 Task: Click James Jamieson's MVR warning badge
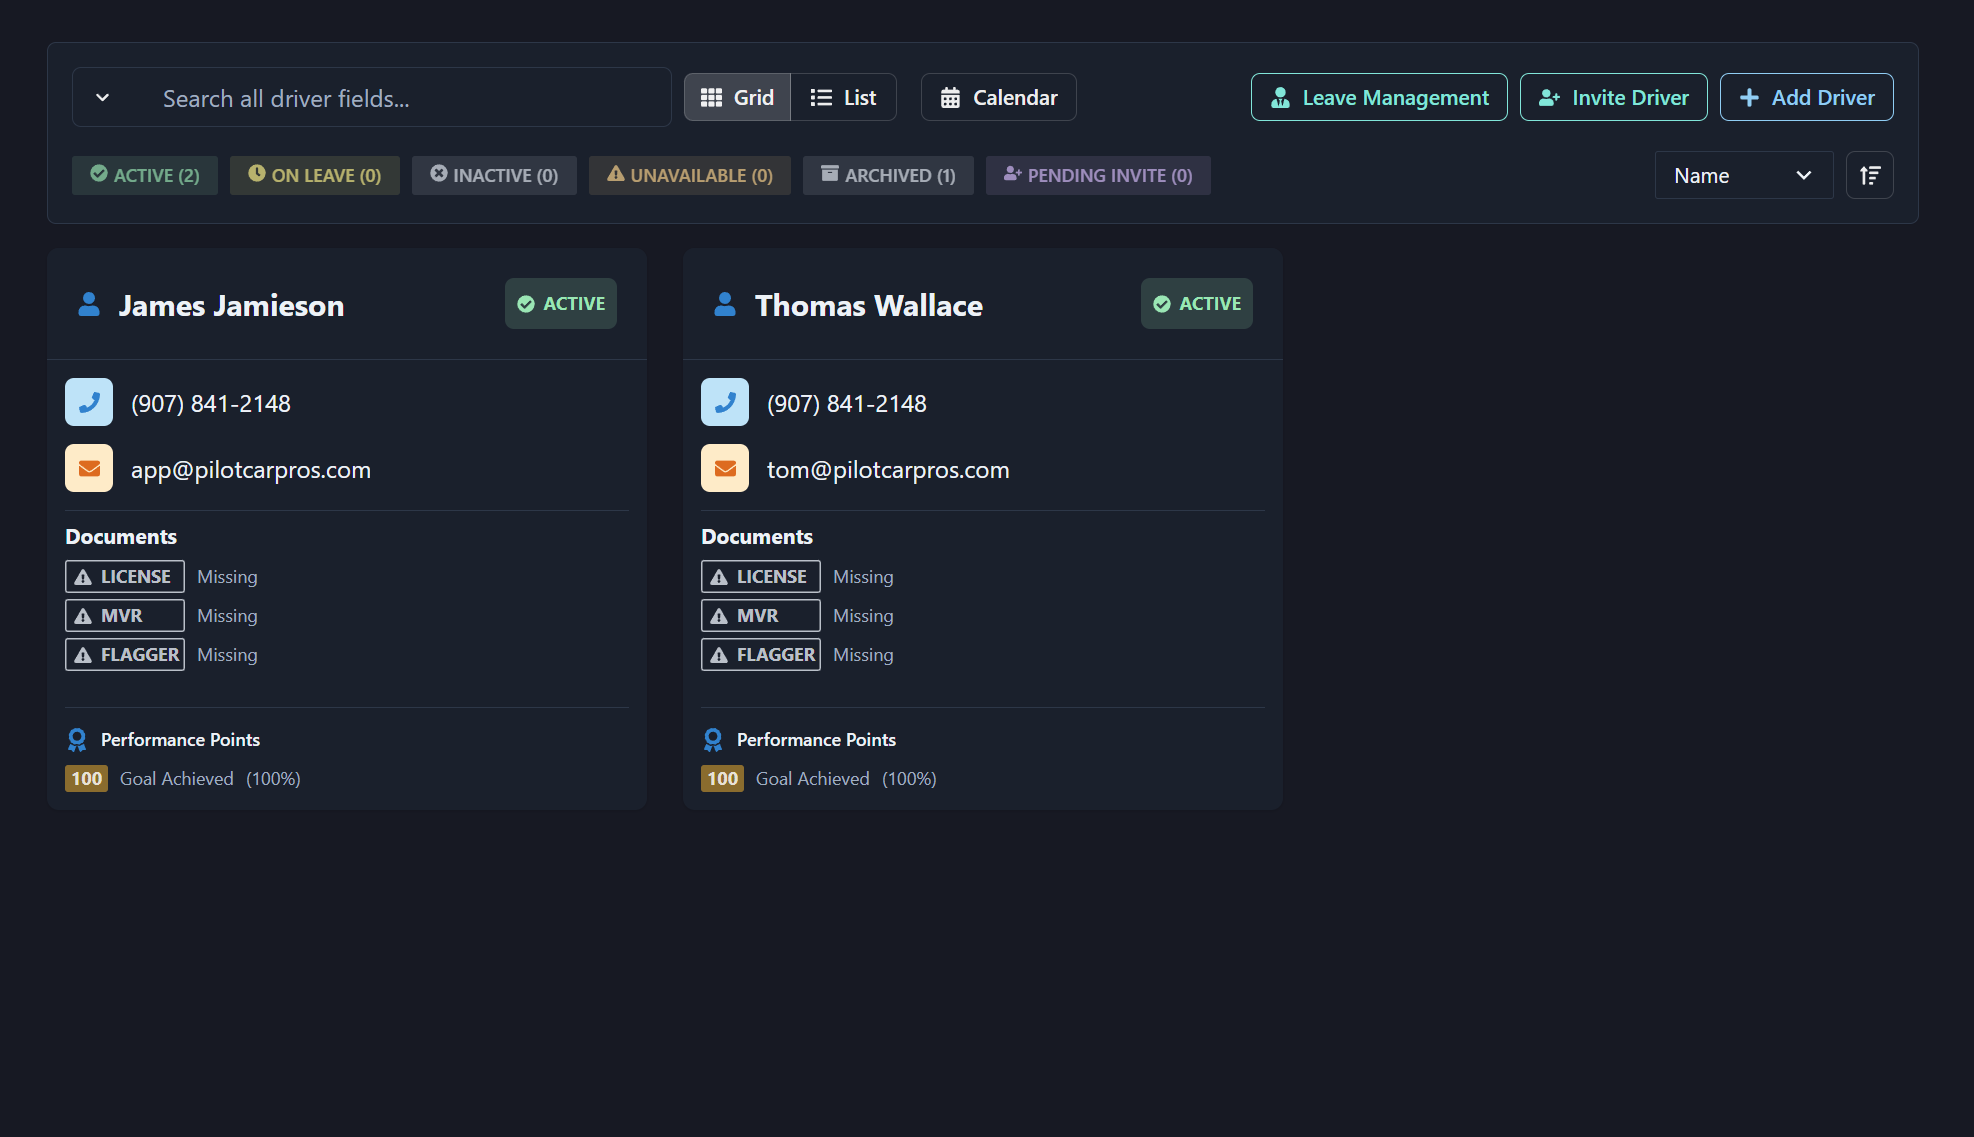[125, 616]
